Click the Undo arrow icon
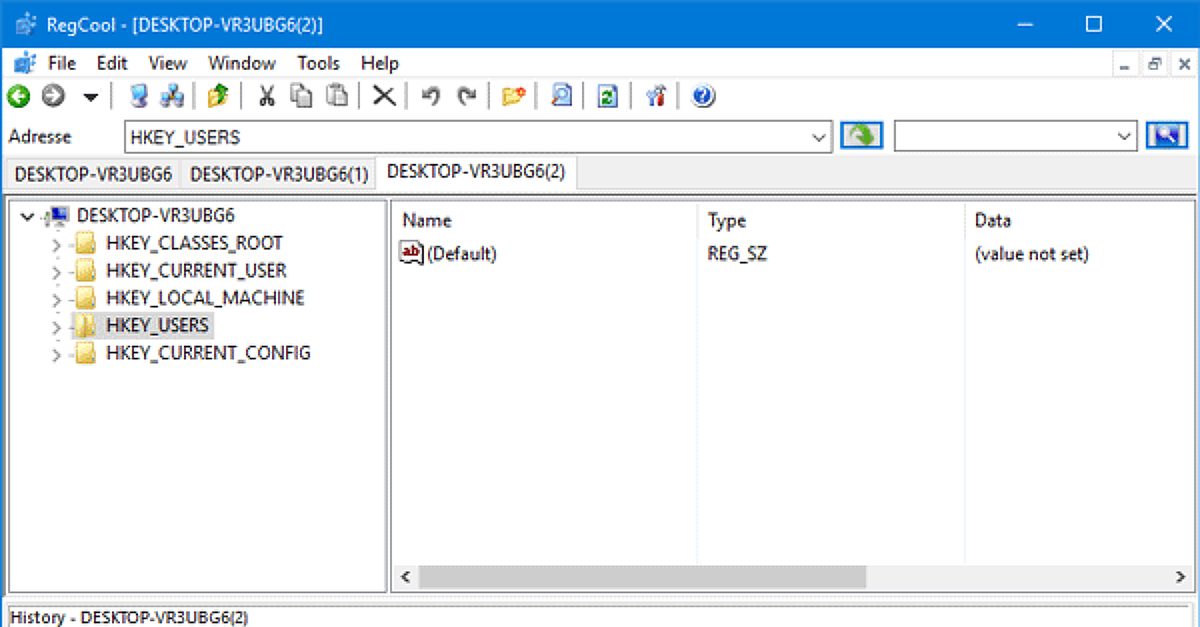Viewport: 1200px width, 627px height. click(x=429, y=96)
